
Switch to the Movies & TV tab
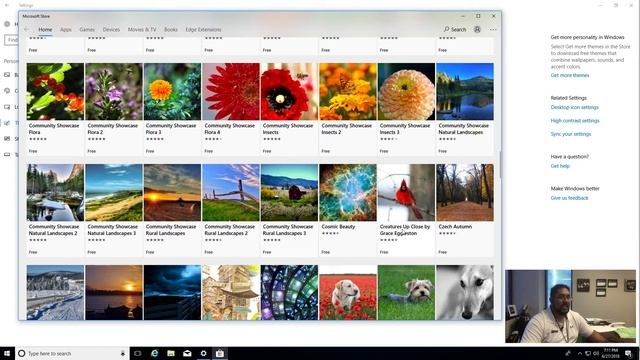pos(142,29)
